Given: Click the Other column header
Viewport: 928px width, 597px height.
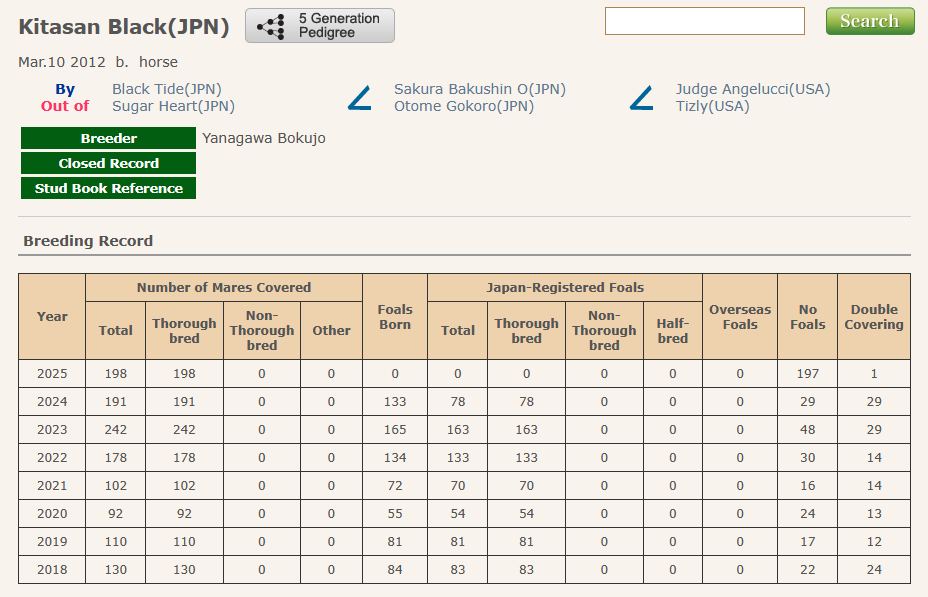Looking at the screenshot, I should click(331, 331).
